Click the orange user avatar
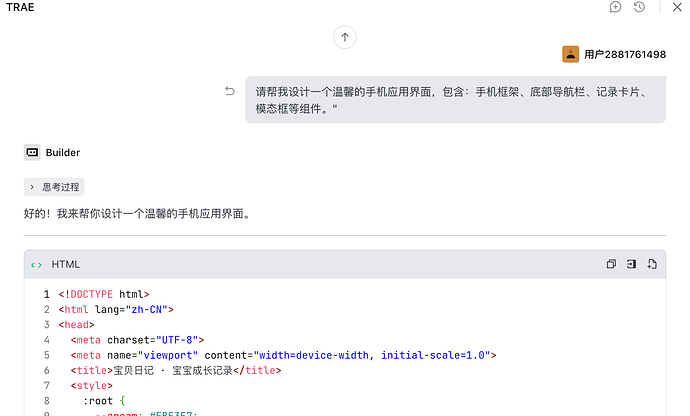The width and height of the screenshot is (690, 416). 570,55
